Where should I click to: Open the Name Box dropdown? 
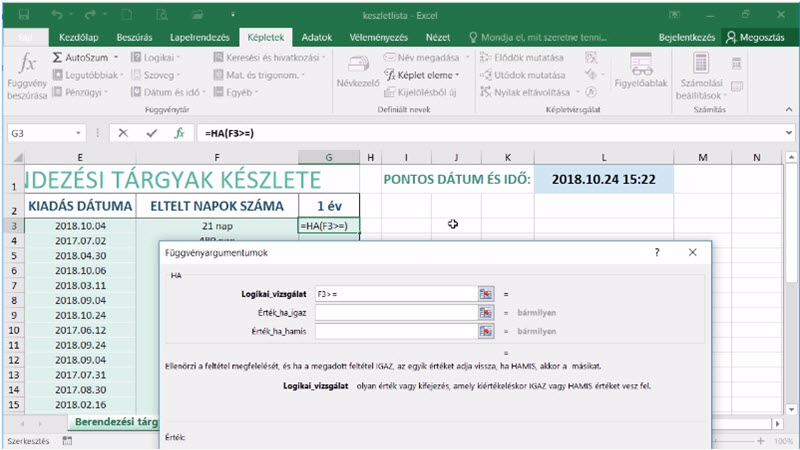78,133
